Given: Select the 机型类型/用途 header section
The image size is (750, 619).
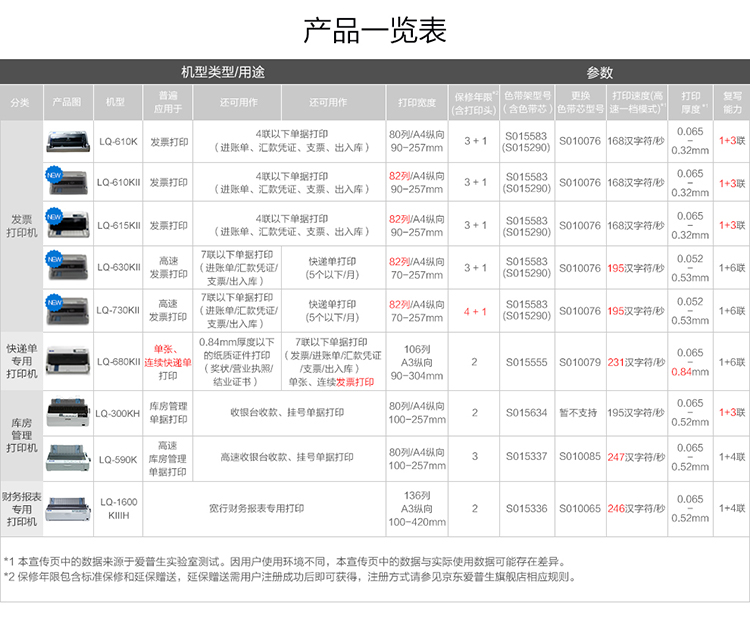Looking at the screenshot, I should (x=222, y=73).
